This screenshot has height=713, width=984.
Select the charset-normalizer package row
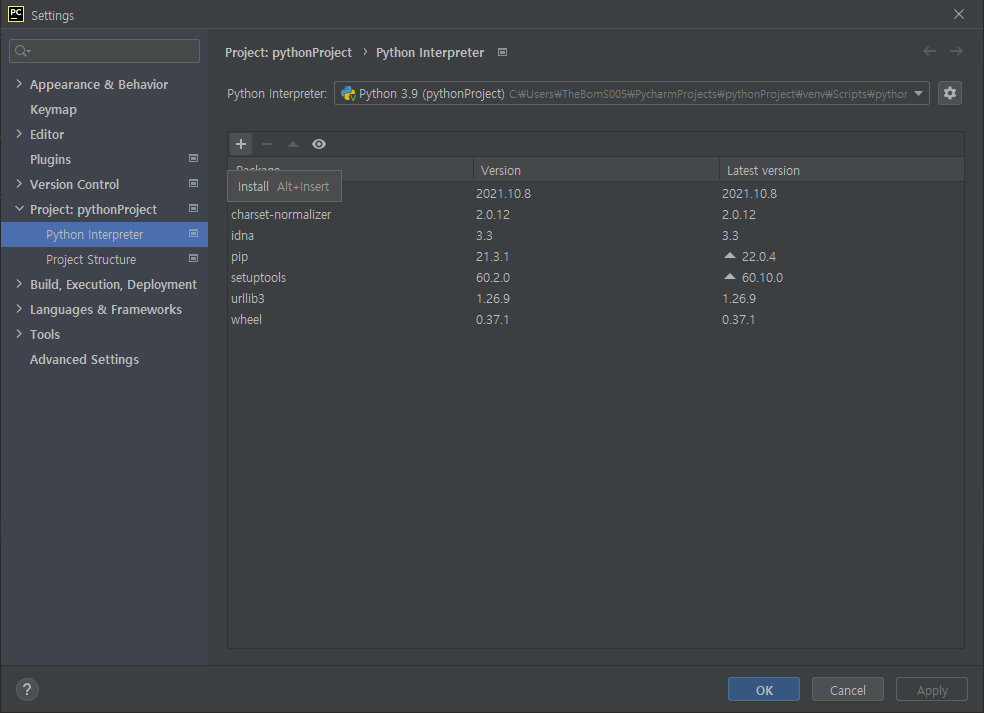pyautogui.click(x=596, y=215)
